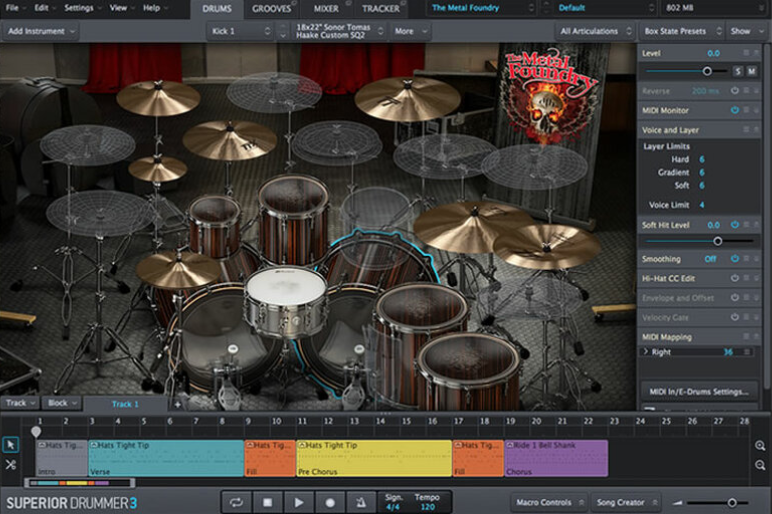Select the Track 1 tab
The height and width of the screenshot is (514, 772).
[125, 404]
